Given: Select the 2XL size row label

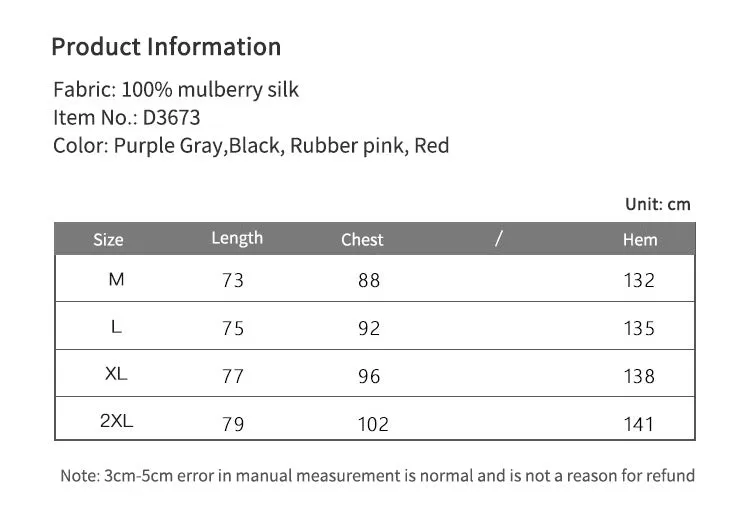Looking at the screenshot, I should tap(117, 421).
